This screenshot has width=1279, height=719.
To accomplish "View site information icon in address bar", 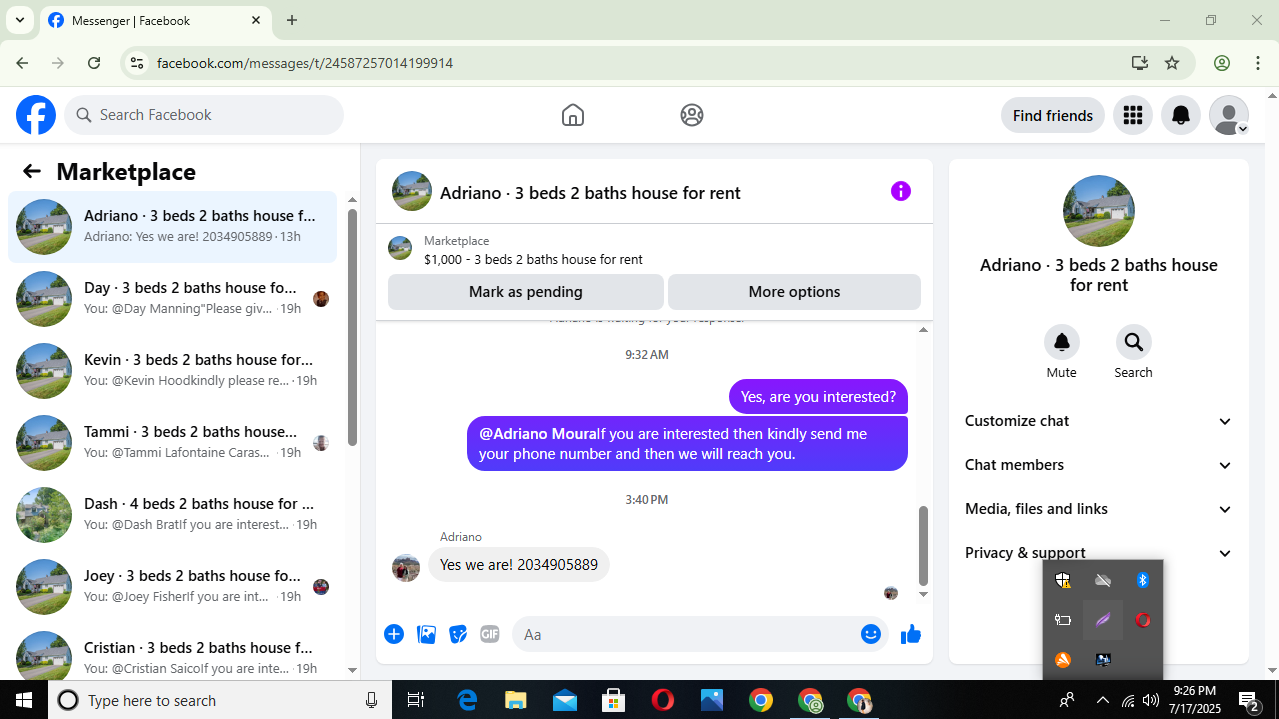I will 138,63.
